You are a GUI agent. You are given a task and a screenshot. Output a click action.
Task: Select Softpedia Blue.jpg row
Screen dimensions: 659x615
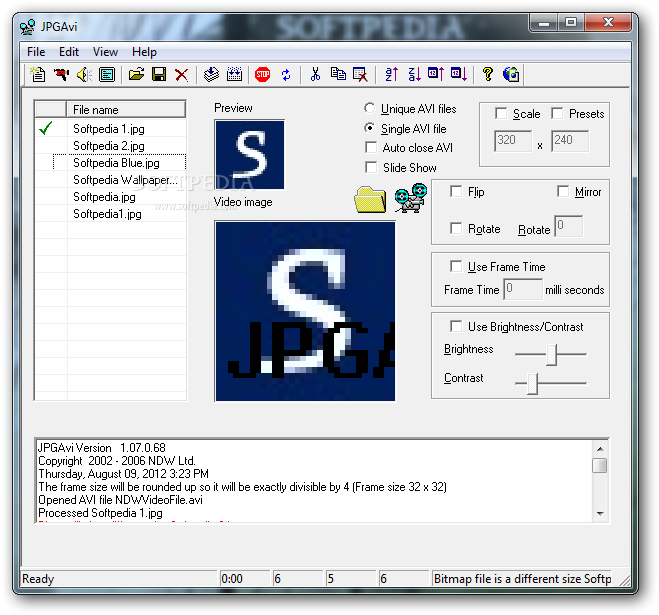111,163
